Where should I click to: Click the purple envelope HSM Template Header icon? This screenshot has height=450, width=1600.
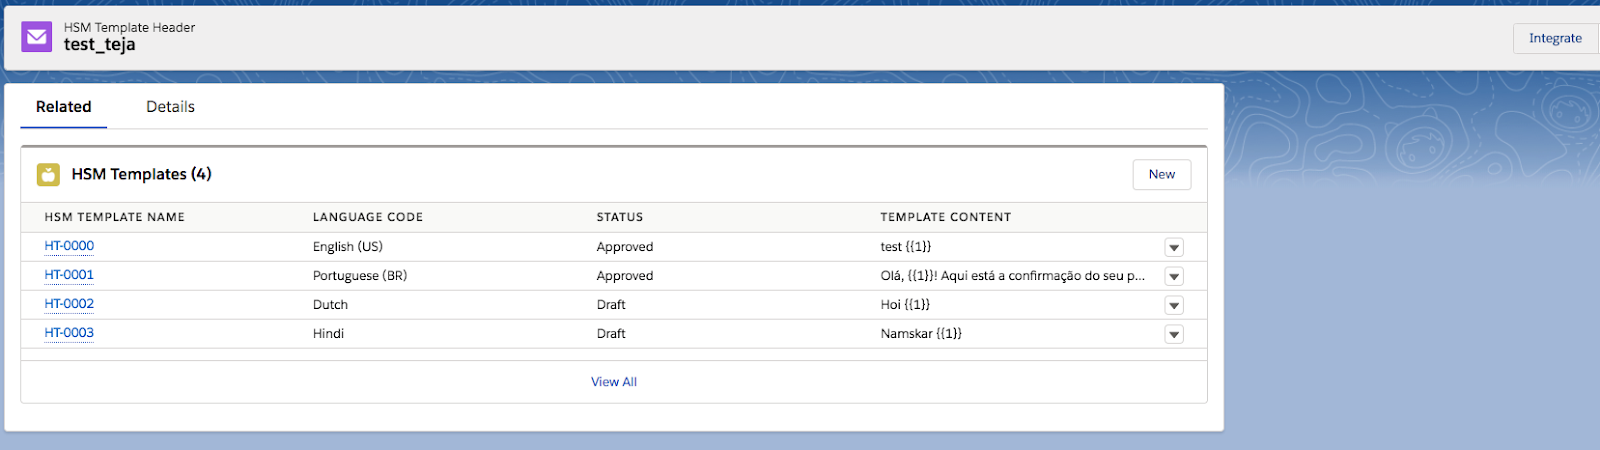point(37,37)
